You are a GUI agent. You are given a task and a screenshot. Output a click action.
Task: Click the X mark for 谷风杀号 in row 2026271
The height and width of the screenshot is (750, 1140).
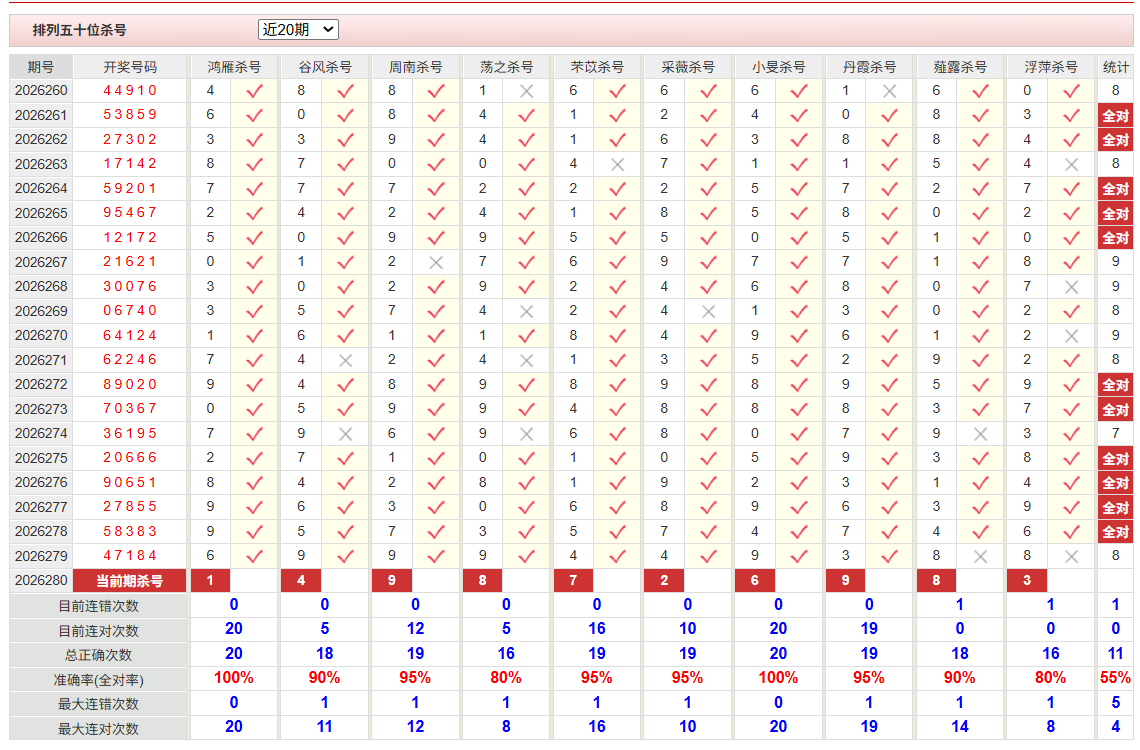tap(345, 361)
